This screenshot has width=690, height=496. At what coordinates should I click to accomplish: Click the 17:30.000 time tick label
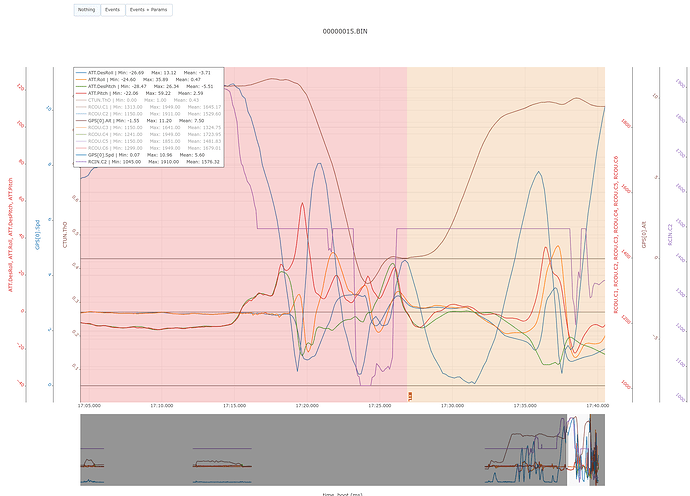(x=452, y=406)
